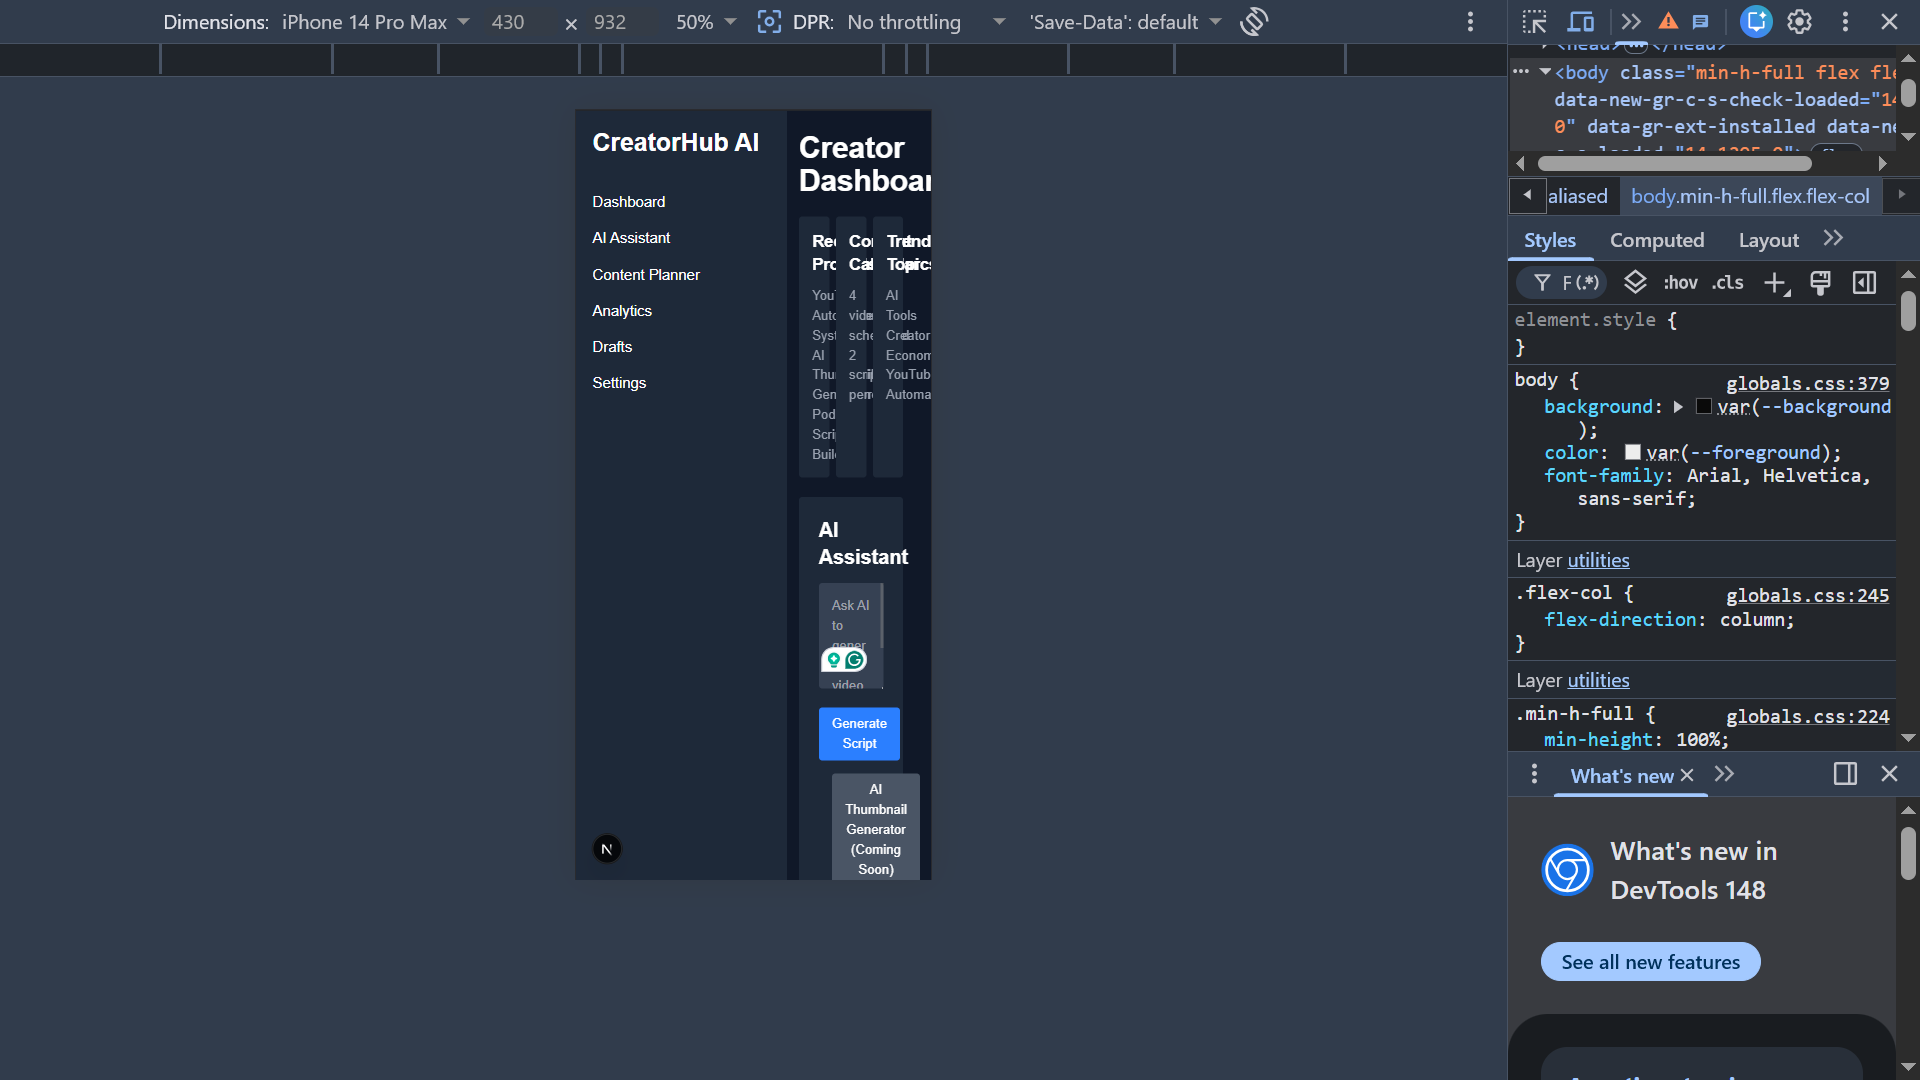
Task: Open the warning issues indicator
Action: pos(1668,21)
